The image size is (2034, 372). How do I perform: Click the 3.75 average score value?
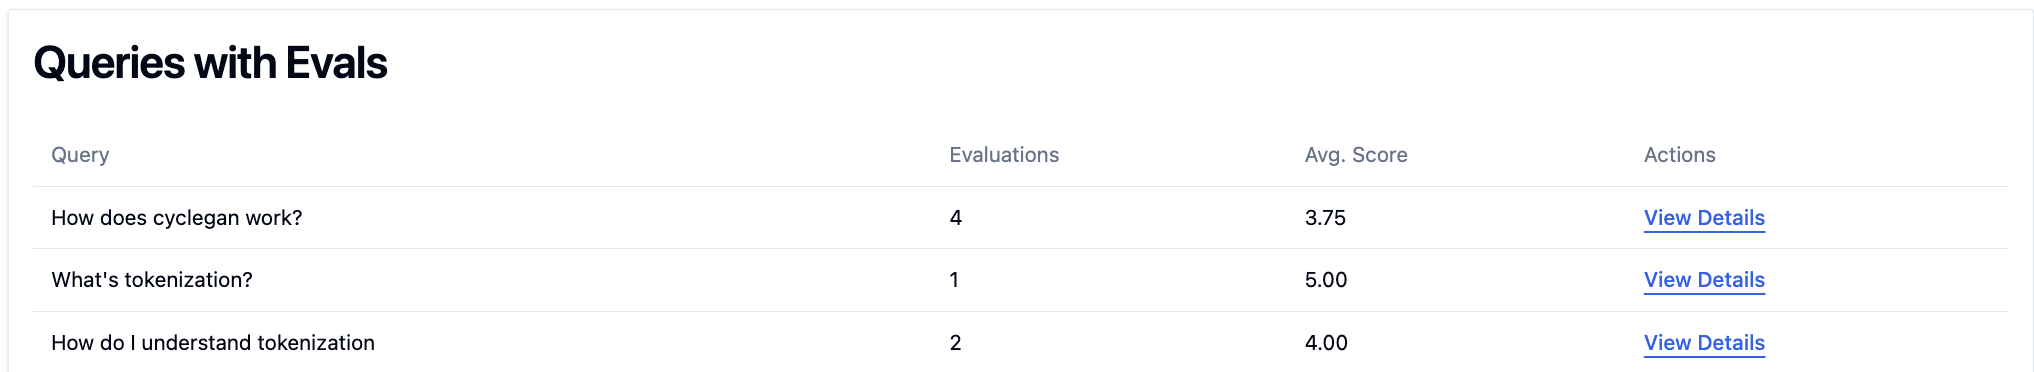1325,218
